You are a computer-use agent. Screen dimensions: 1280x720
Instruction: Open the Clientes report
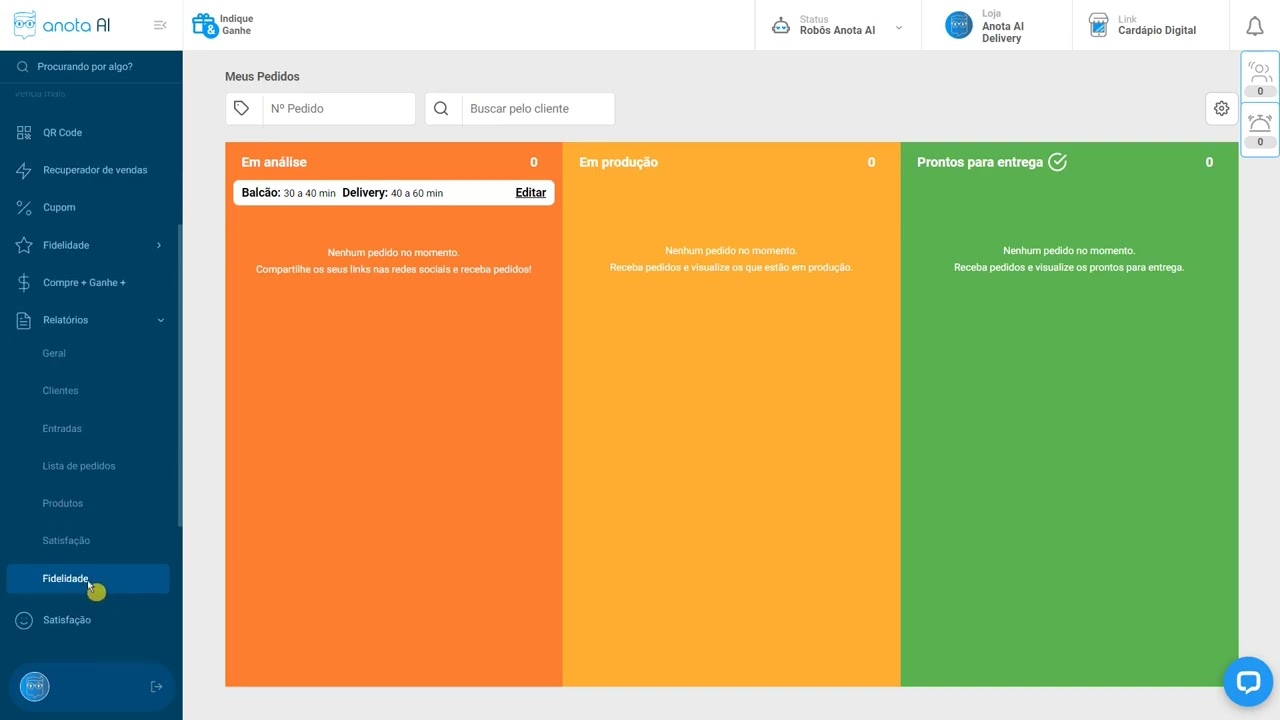coord(60,391)
